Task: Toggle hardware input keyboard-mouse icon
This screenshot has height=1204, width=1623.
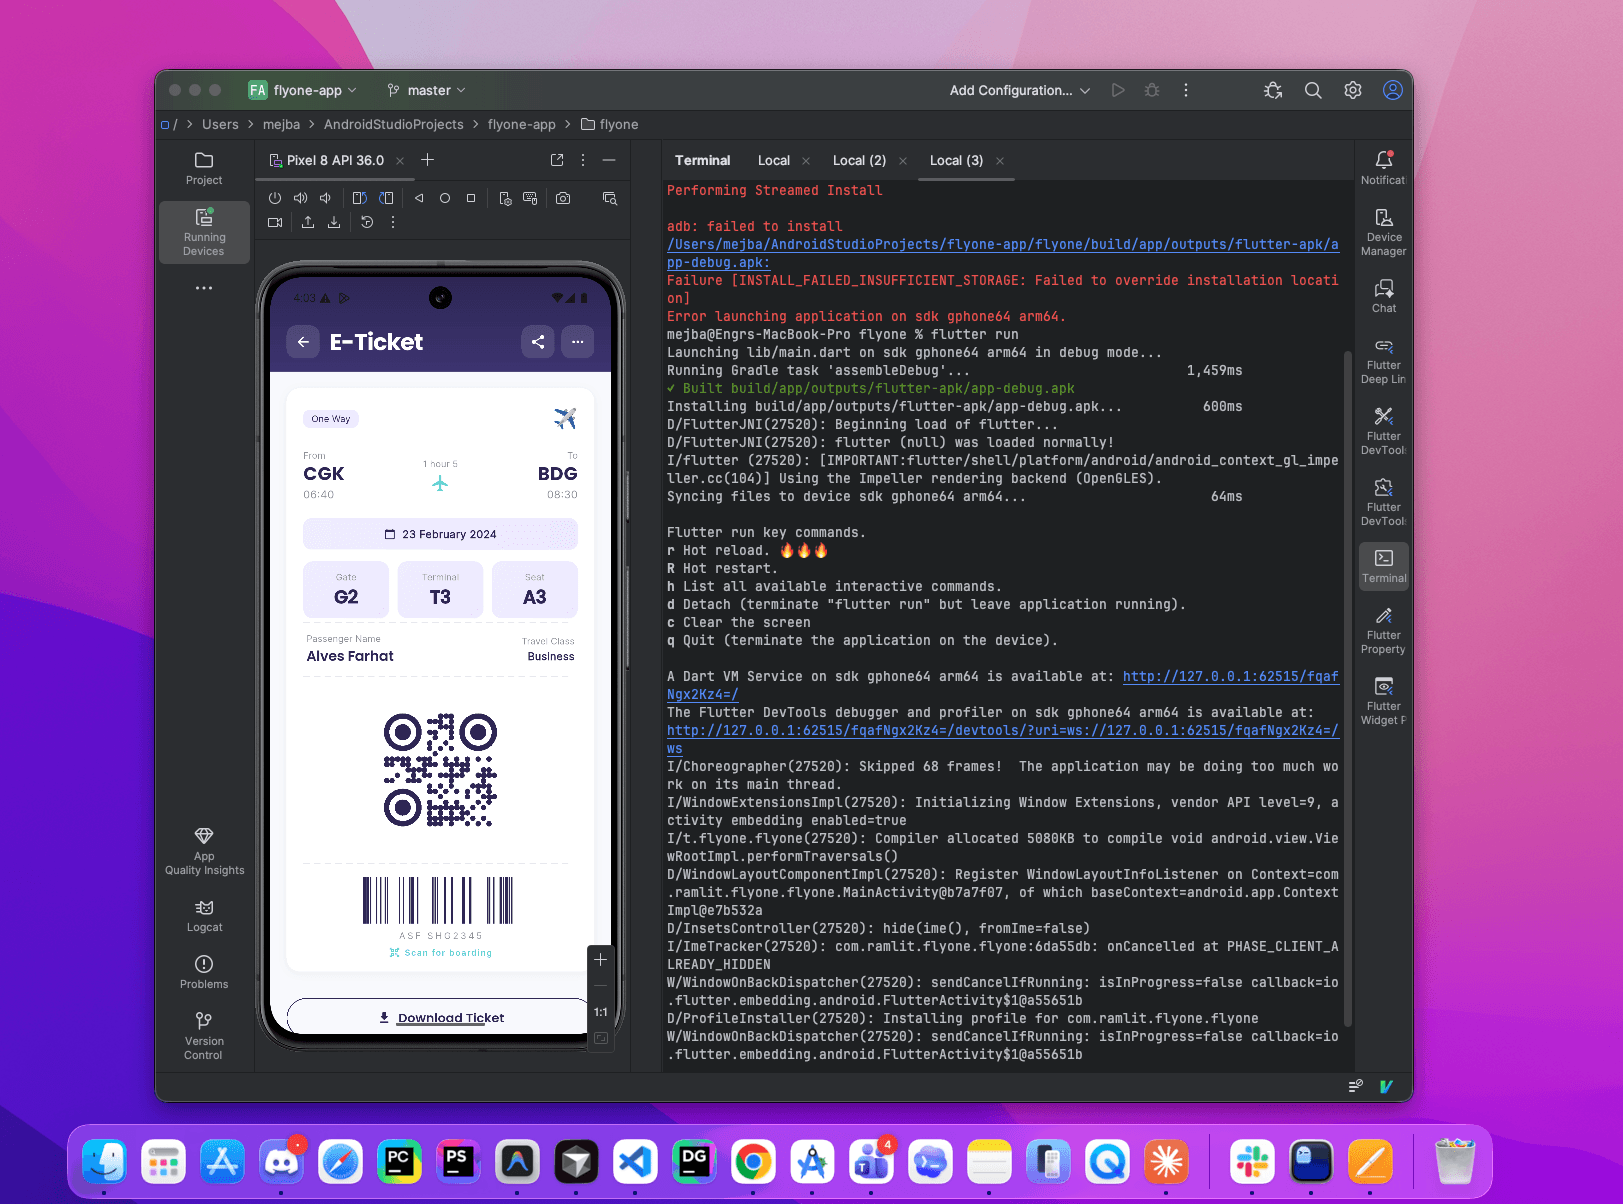Action: pos(530,198)
